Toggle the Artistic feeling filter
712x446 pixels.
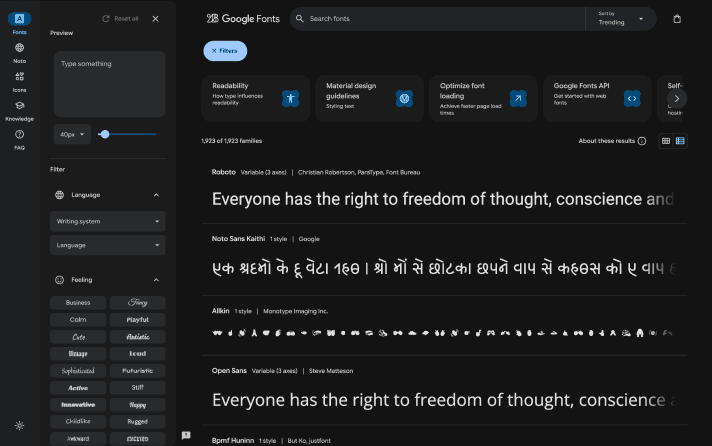(138, 337)
